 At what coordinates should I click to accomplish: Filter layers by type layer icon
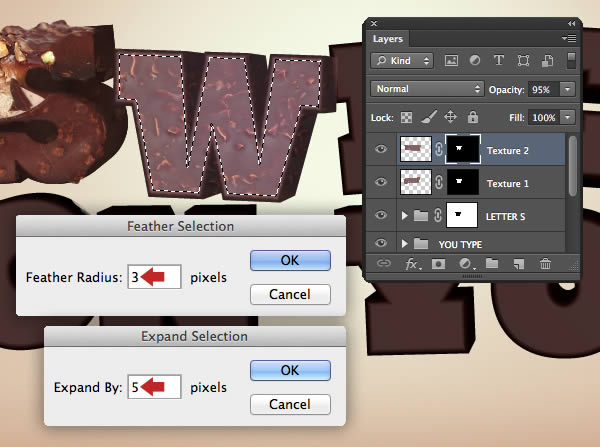tap(499, 60)
